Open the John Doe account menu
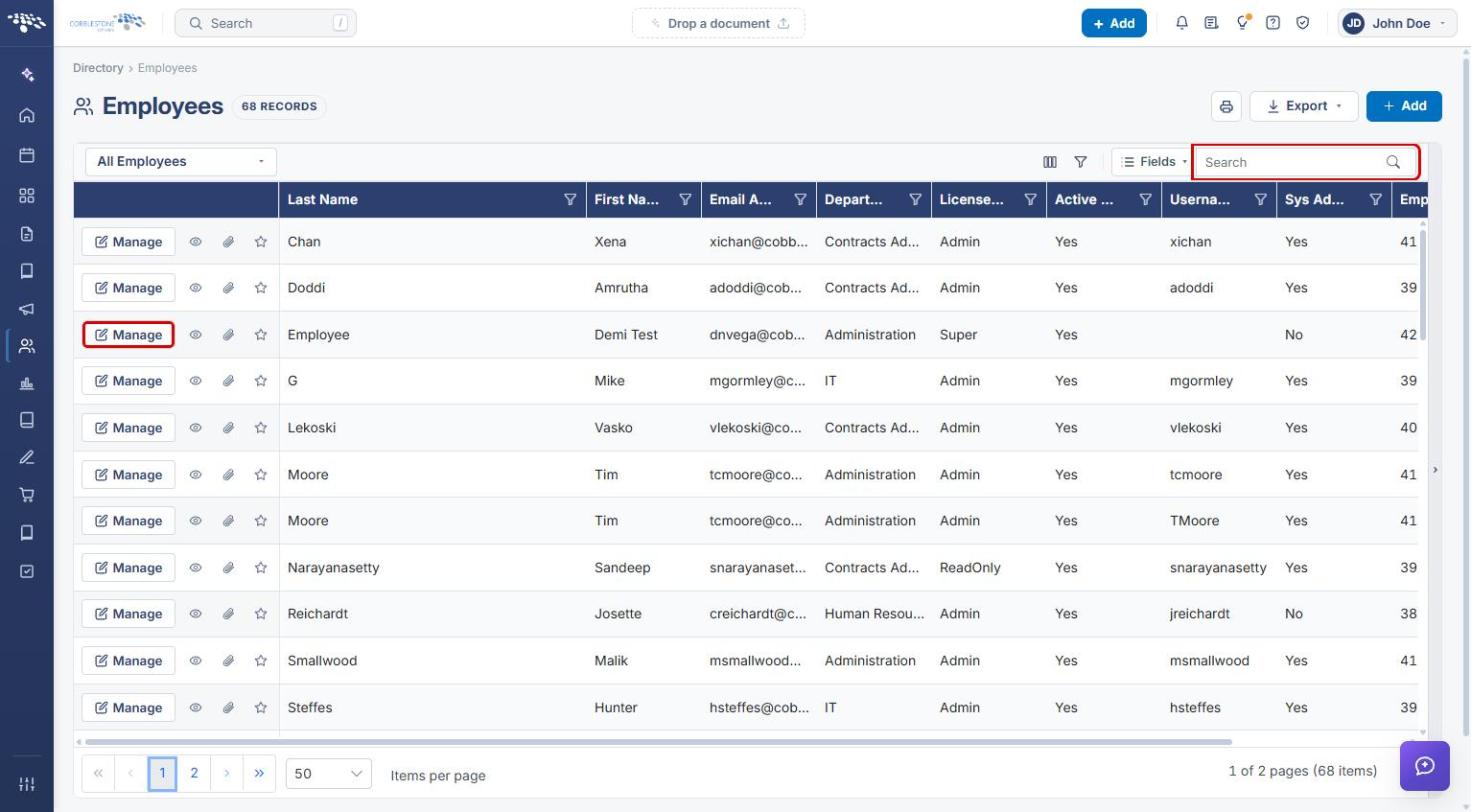This screenshot has width=1471, height=812. 1396,23
